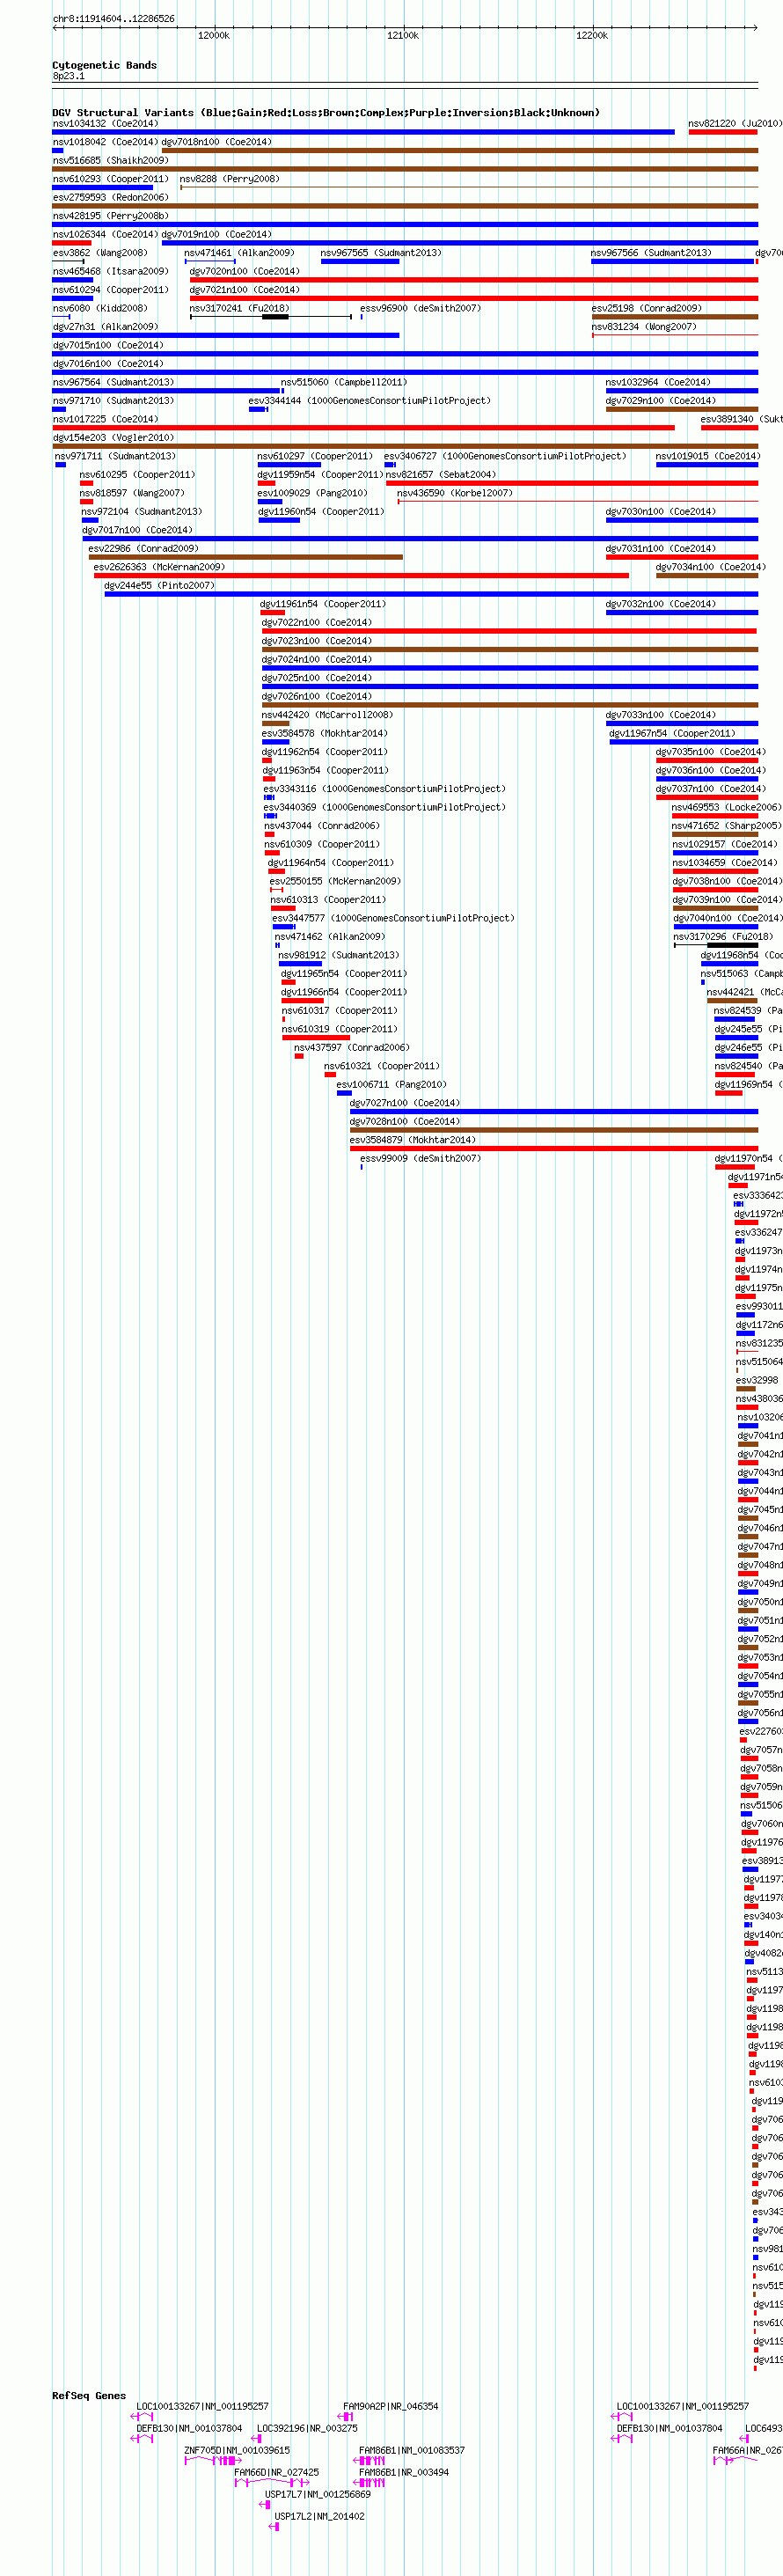Click the 12100k ruler tick label
Image resolution: width=783 pixels, height=2576 pixels.
(402, 35)
